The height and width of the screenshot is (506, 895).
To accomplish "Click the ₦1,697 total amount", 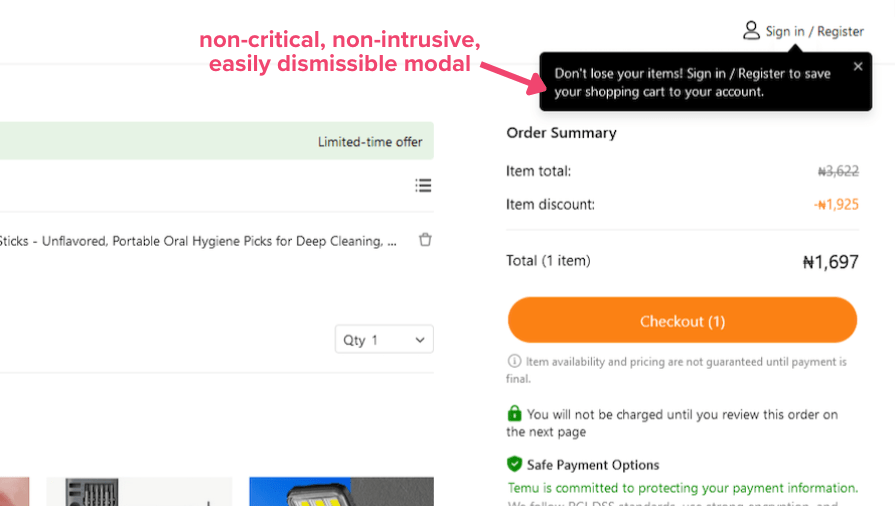I will click(830, 263).
